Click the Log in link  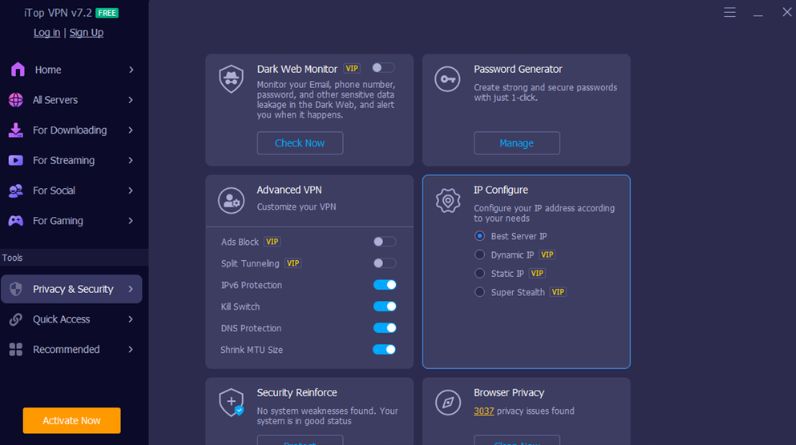(x=47, y=32)
